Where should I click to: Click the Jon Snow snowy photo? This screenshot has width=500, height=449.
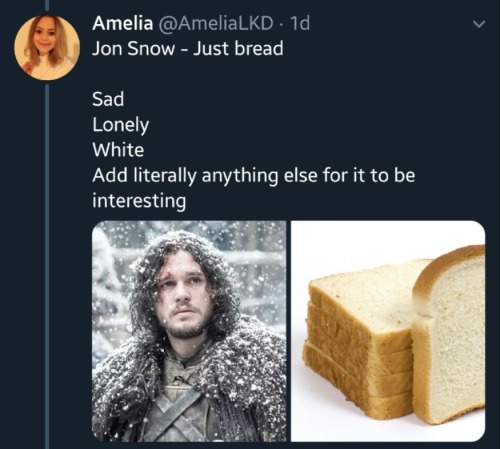(x=189, y=331)
